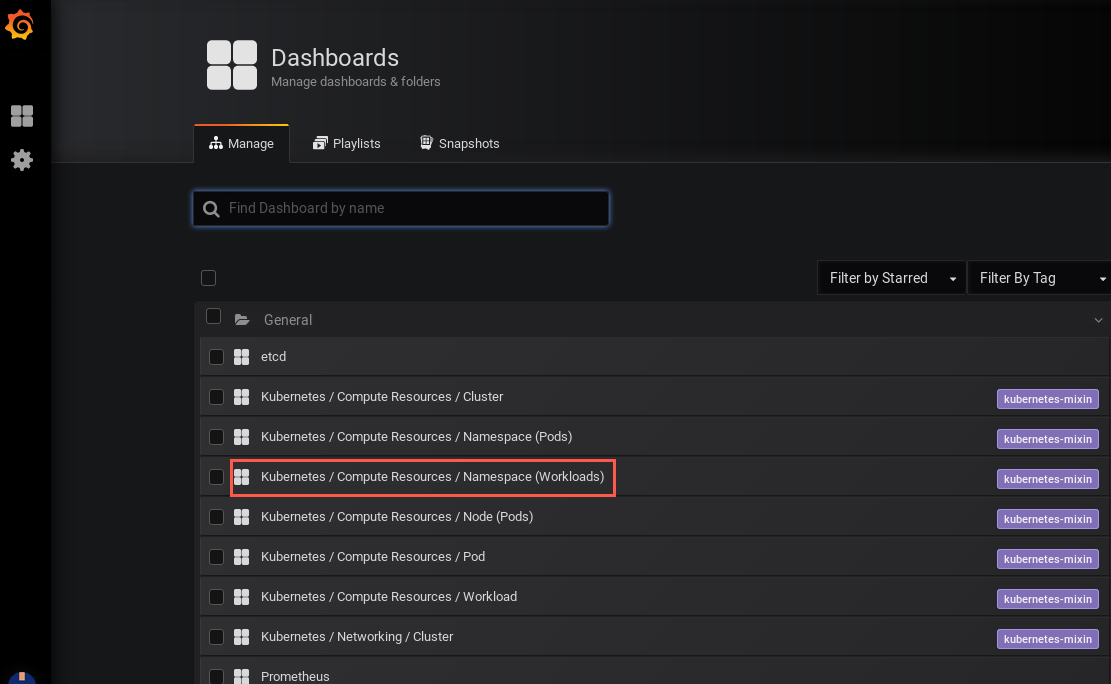Open the Grafana home logo
The height and width of the screenshot is (684, 1111).
[20, 25]
